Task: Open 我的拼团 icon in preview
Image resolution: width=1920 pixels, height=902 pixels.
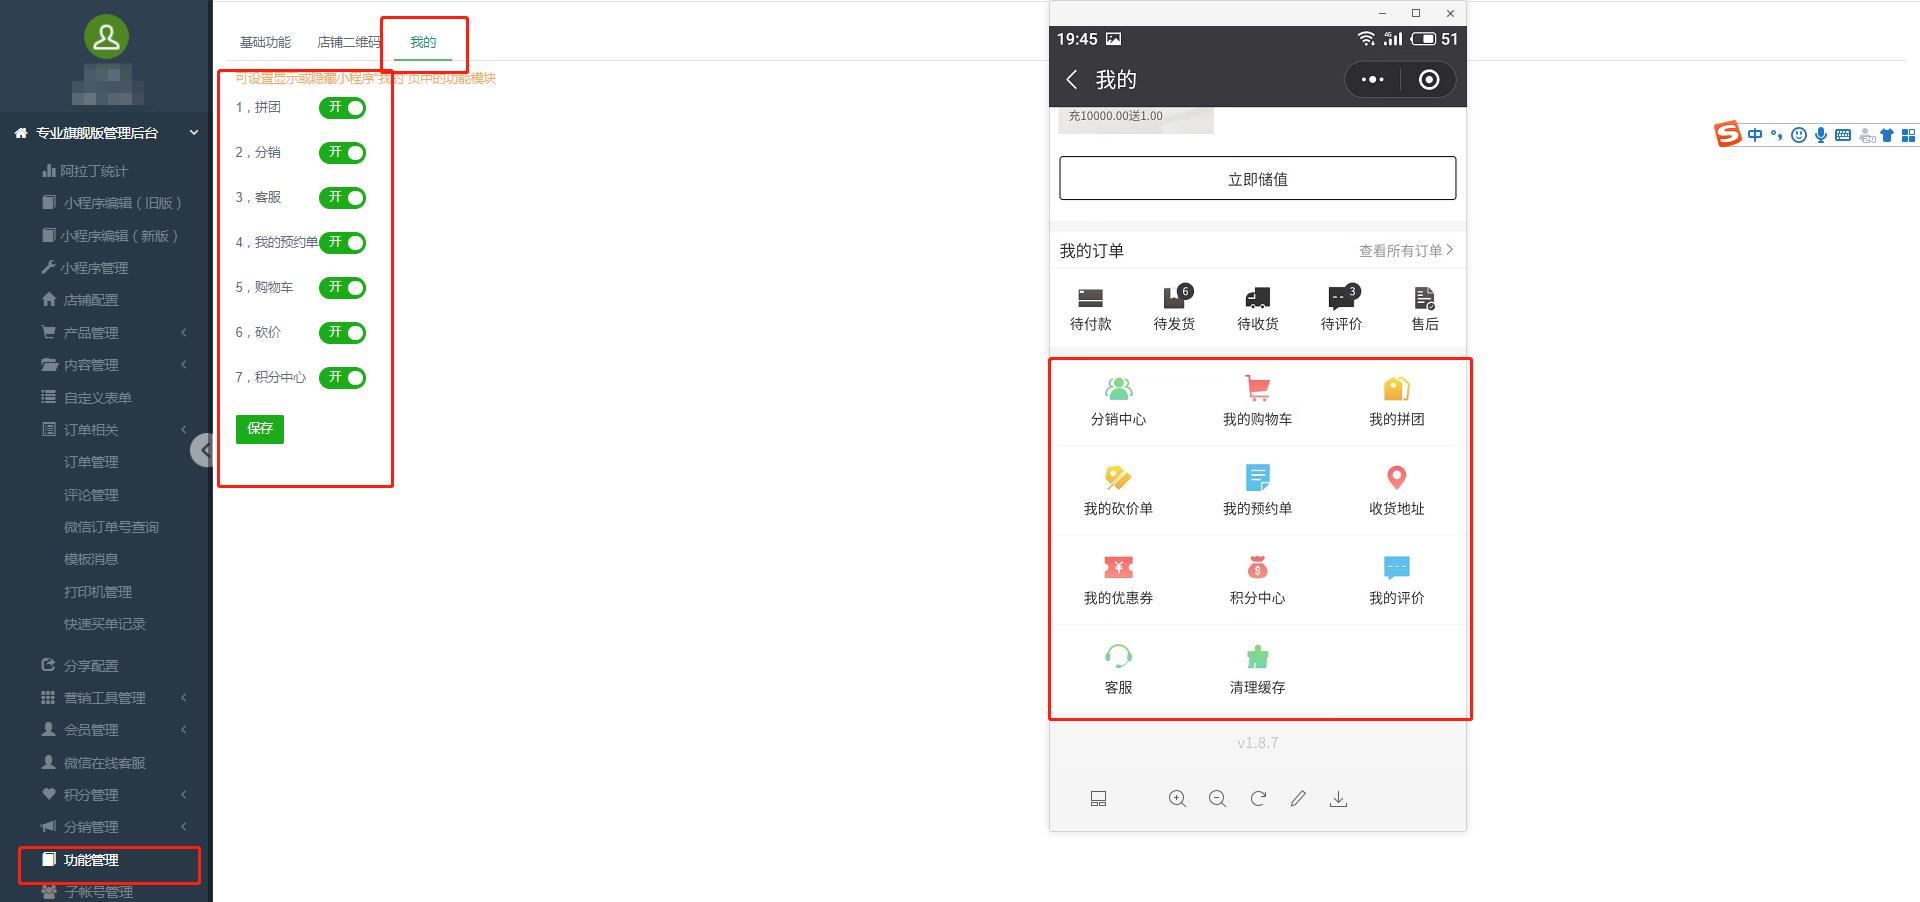Action: coord(1396,389)
